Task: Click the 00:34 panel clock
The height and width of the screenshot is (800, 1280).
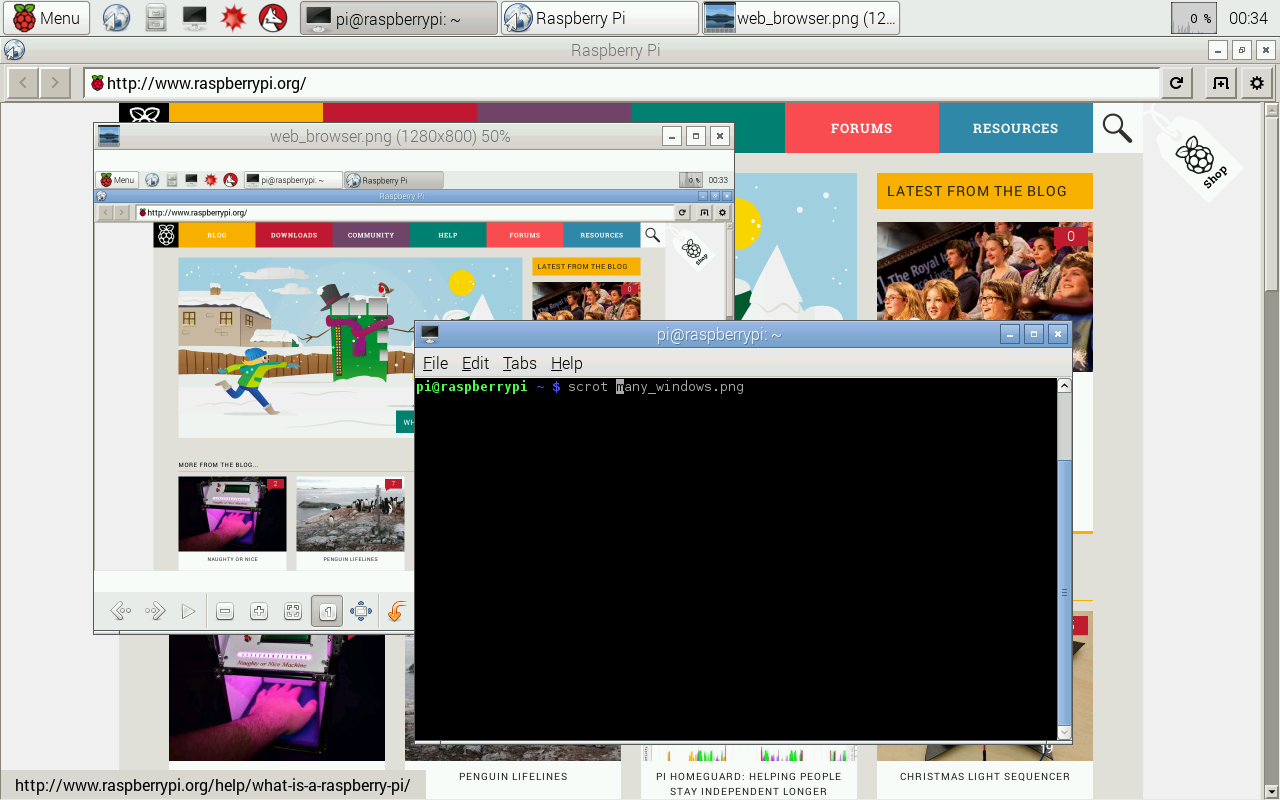Action: tap(1248, 18)
